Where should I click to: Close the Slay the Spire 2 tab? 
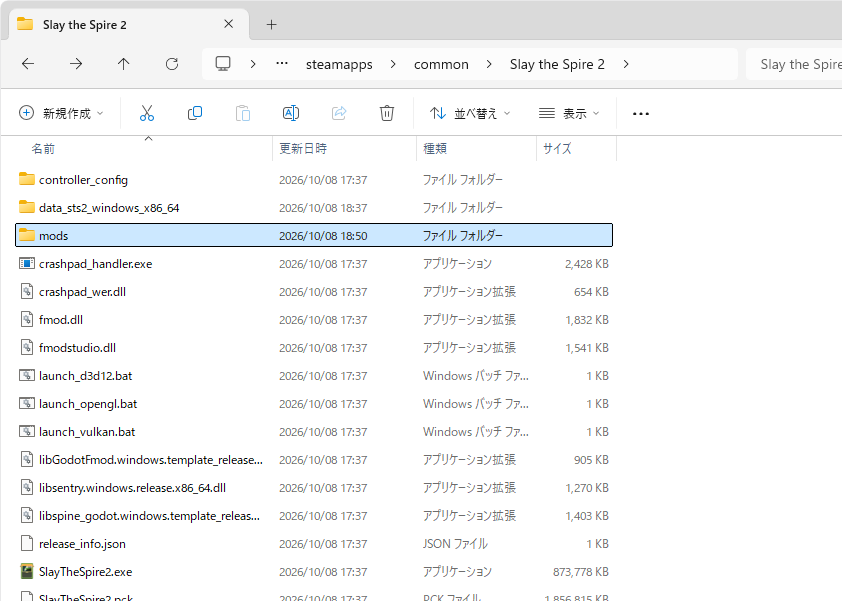(229, 24)
